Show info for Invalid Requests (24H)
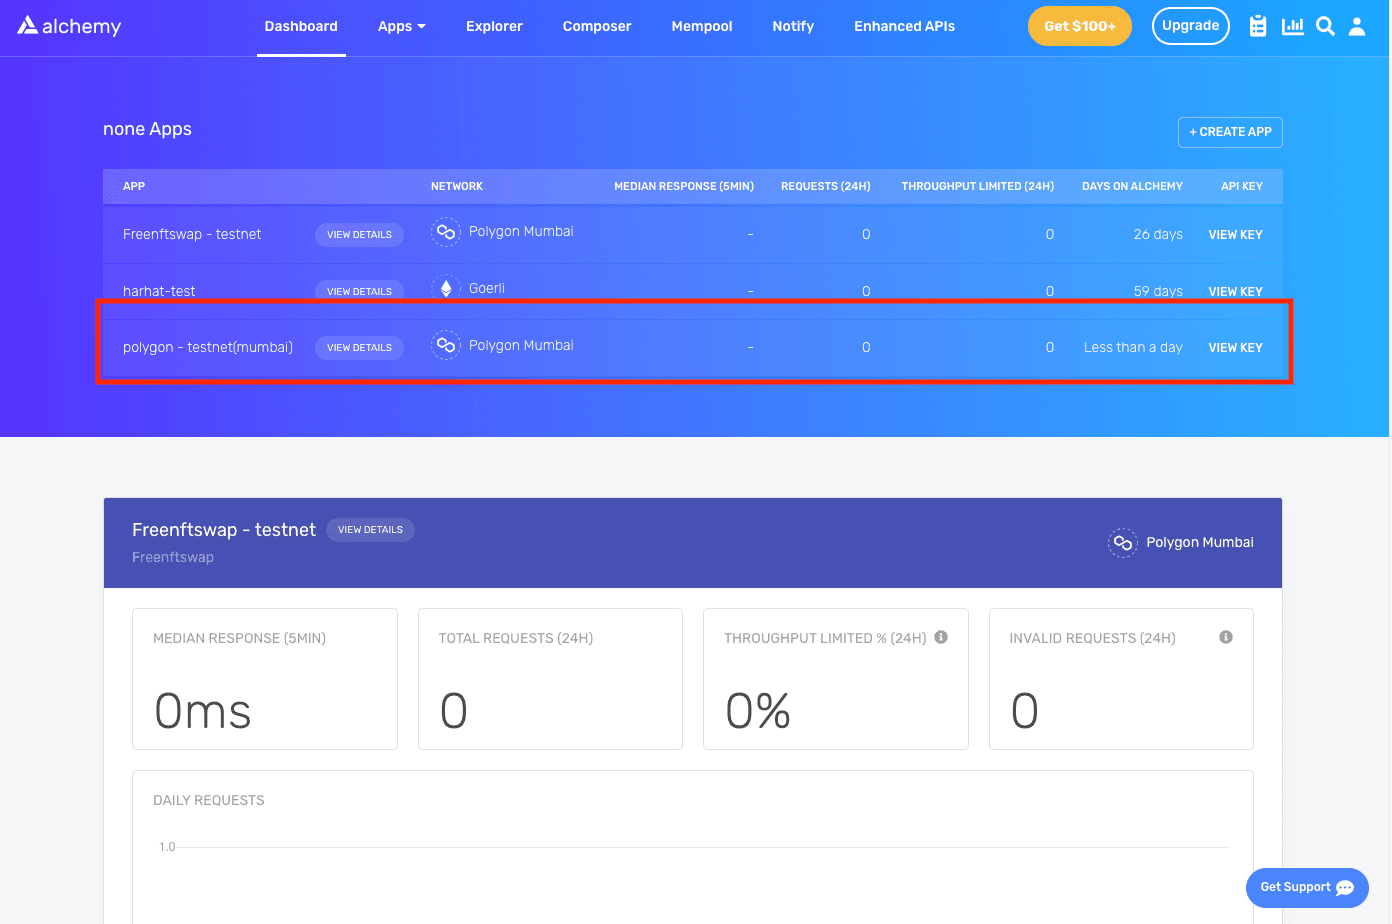The image size is (1392, 924). pos(1226,637)
